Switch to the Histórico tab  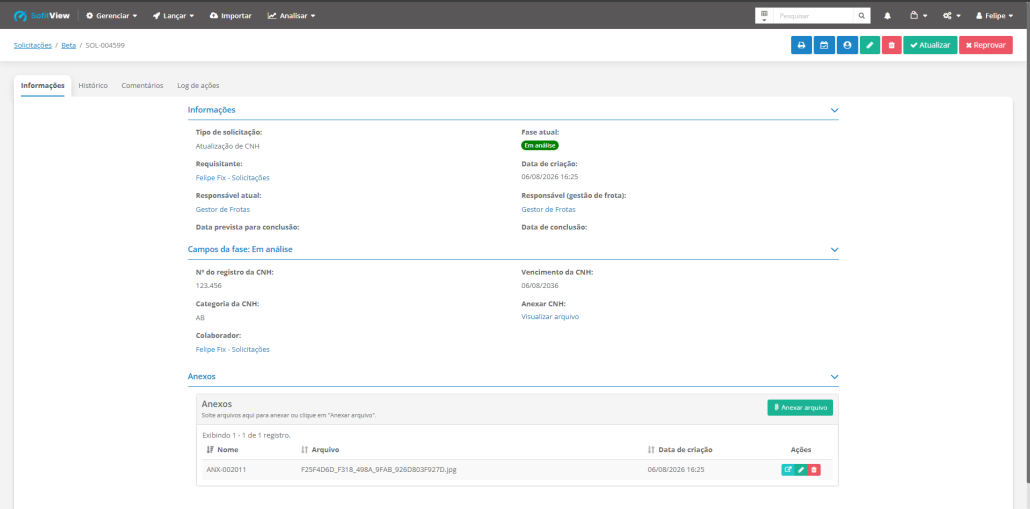pos(93,85)
